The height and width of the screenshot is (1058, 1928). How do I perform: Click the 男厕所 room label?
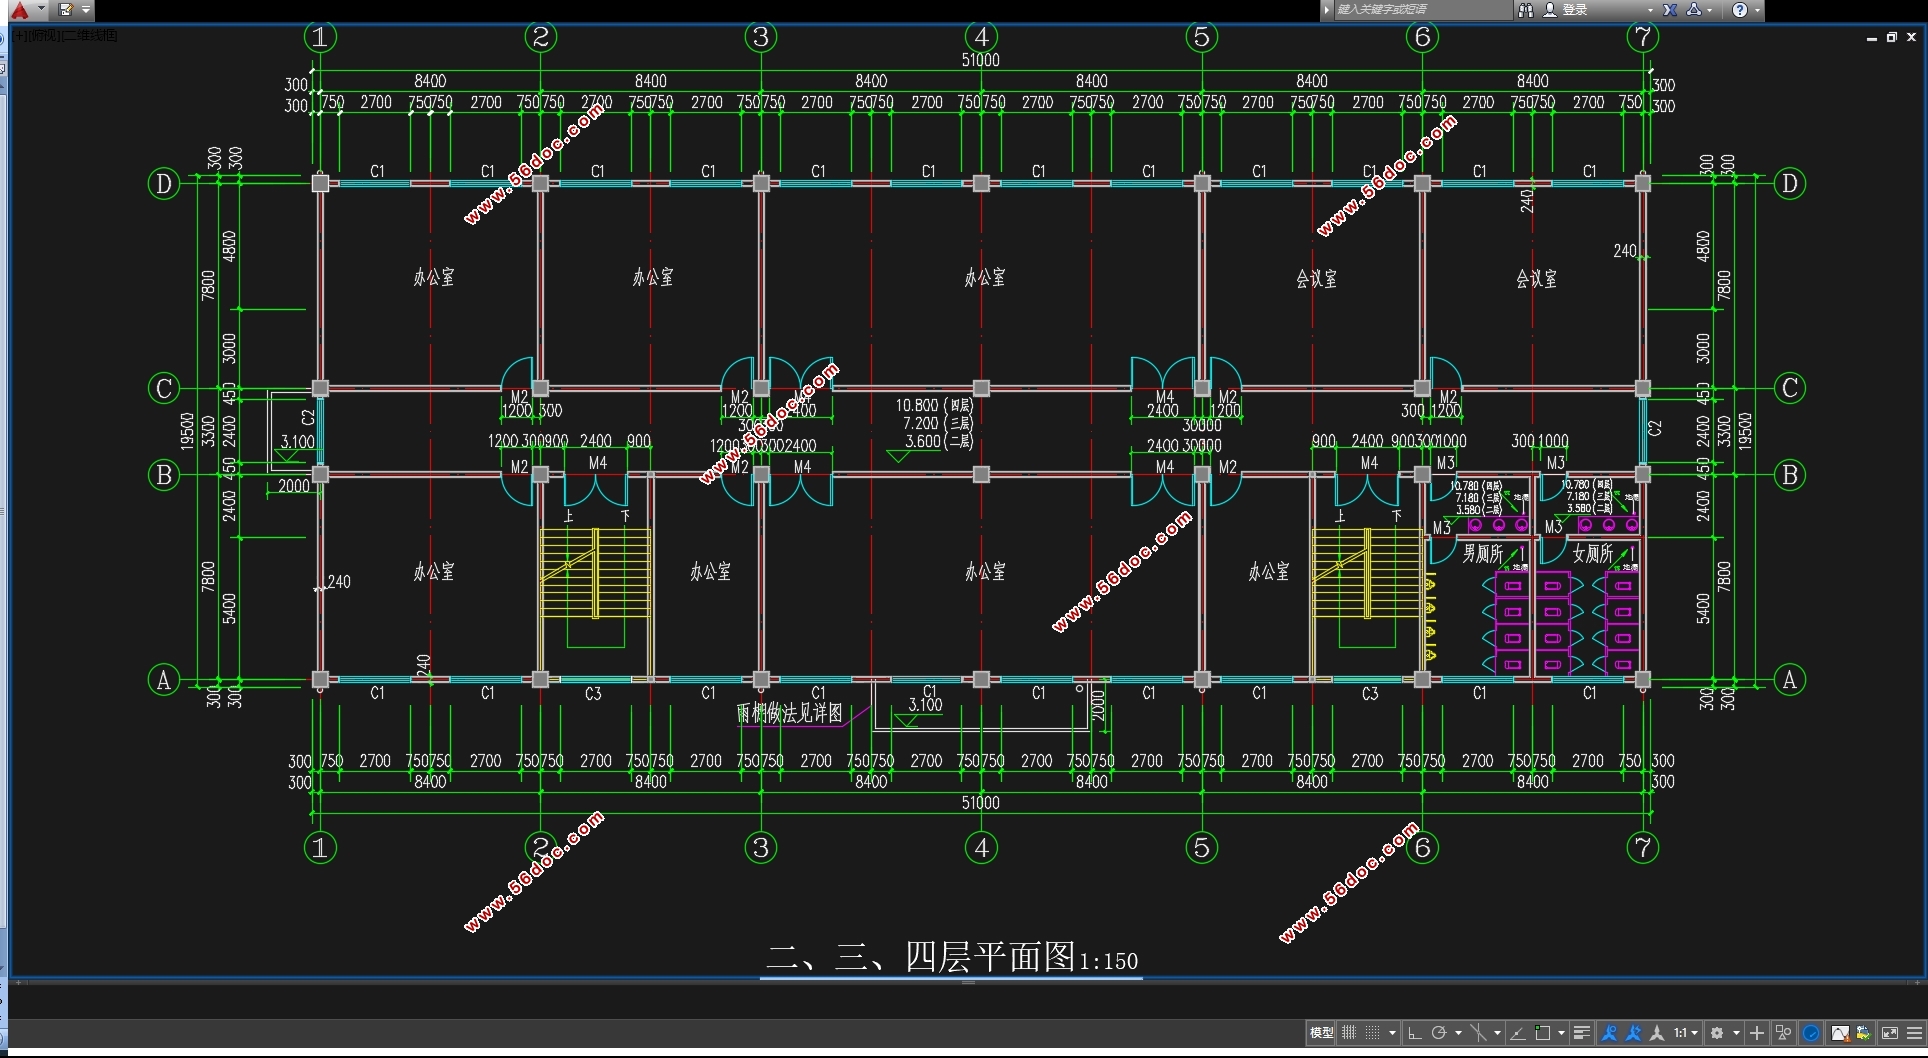pyautogui.click(x=1483, y=553)
